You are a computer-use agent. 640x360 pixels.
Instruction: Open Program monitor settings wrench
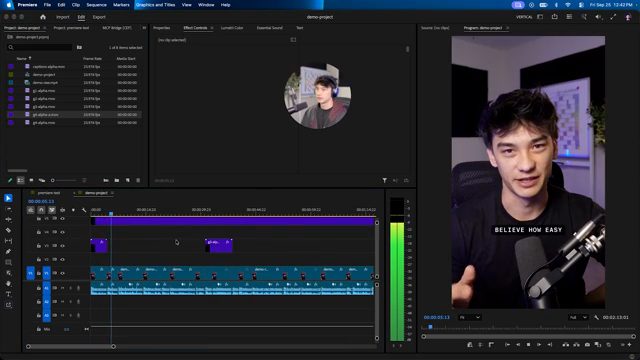tap(596, 317)
